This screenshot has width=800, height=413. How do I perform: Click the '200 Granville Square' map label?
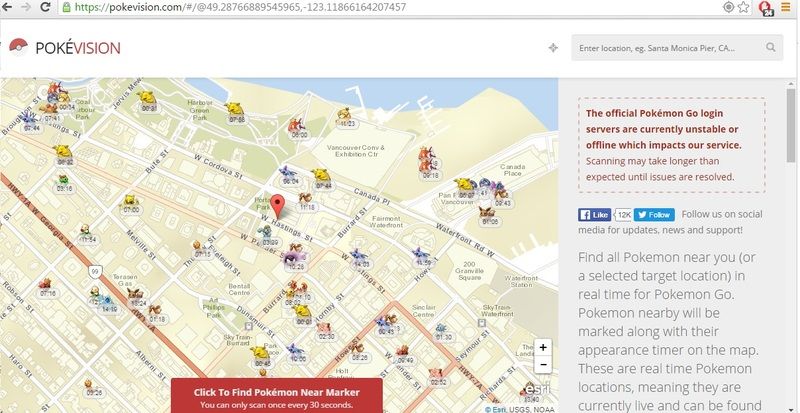point(470,271)
